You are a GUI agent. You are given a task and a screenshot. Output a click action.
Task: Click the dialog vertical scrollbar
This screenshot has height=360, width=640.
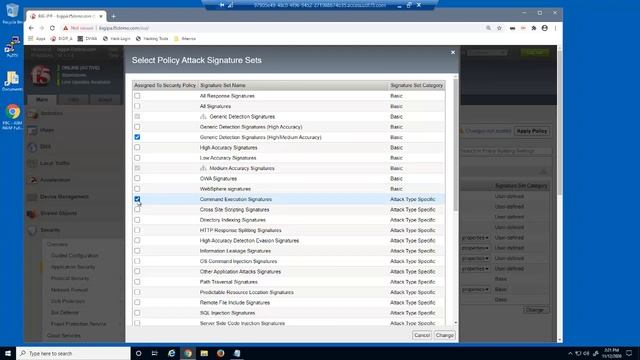pyautogui.click(x=456, y=145)
